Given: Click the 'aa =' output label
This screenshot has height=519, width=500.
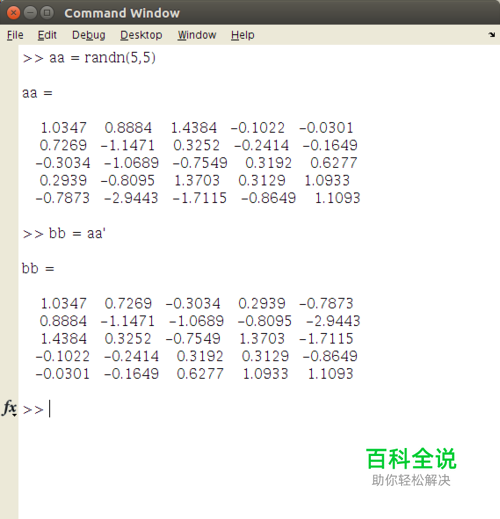Looking at the screenshot, I should (x=37, y=93).
